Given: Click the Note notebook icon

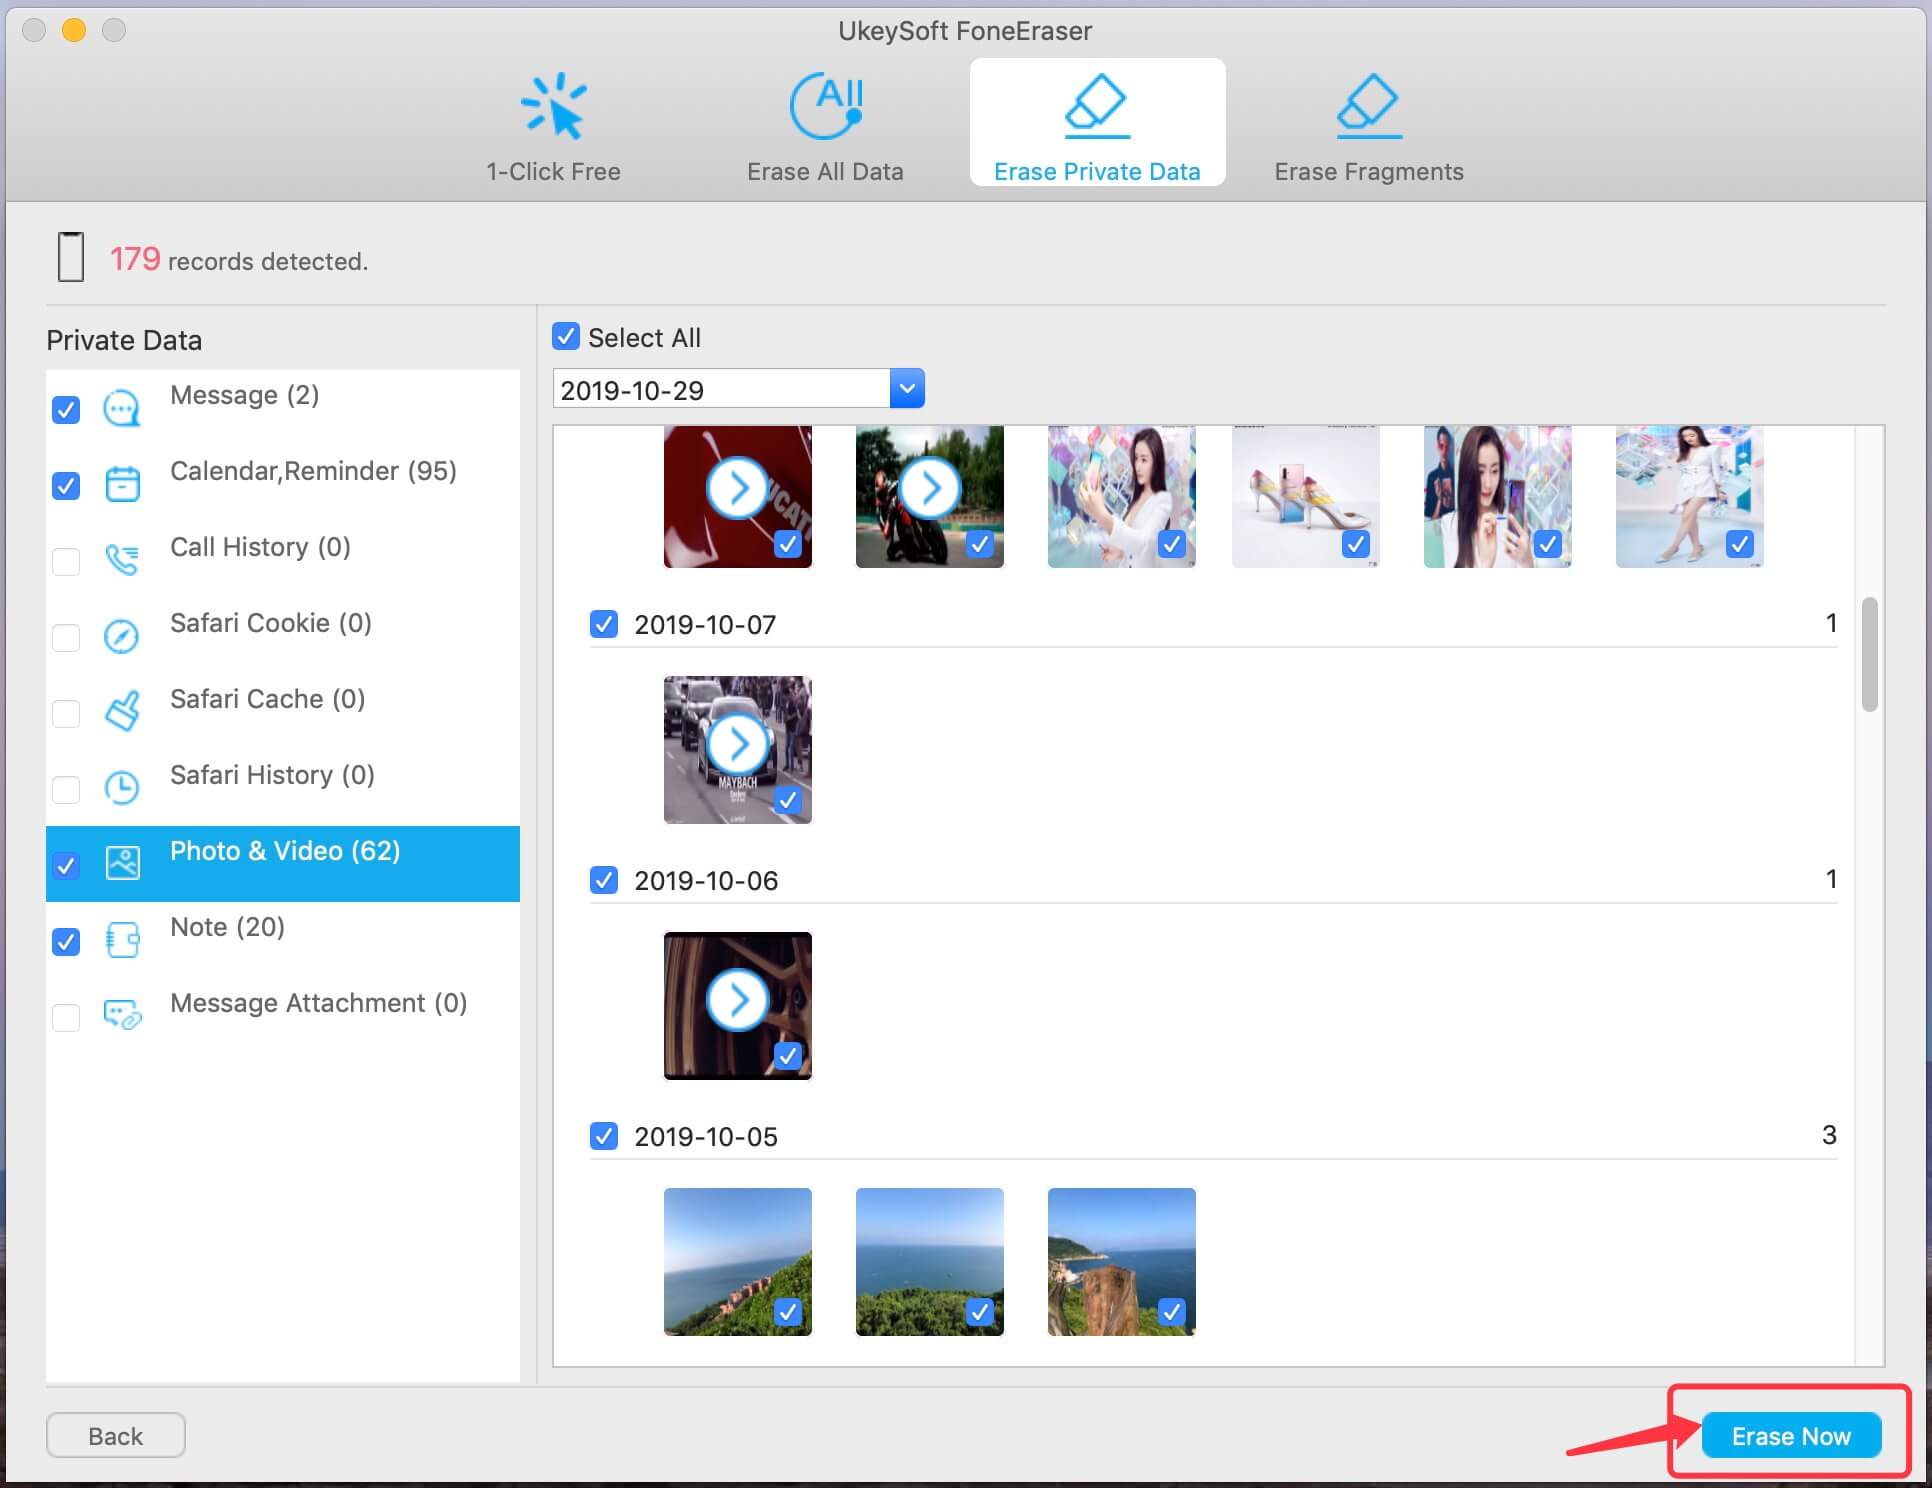Looking at the screenshot, I should (122, 940).
